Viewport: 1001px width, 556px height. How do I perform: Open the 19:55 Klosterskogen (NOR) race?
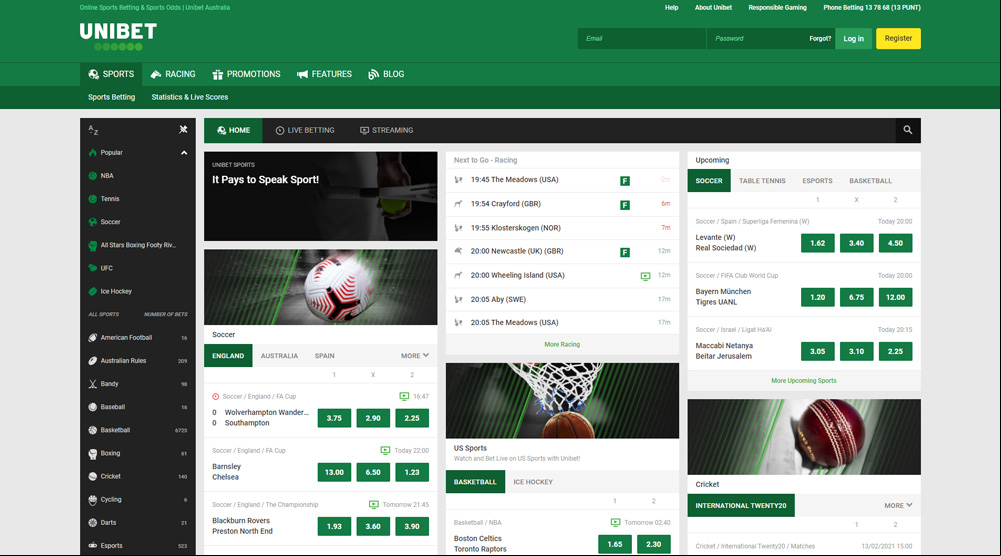(x=562, y=228)
